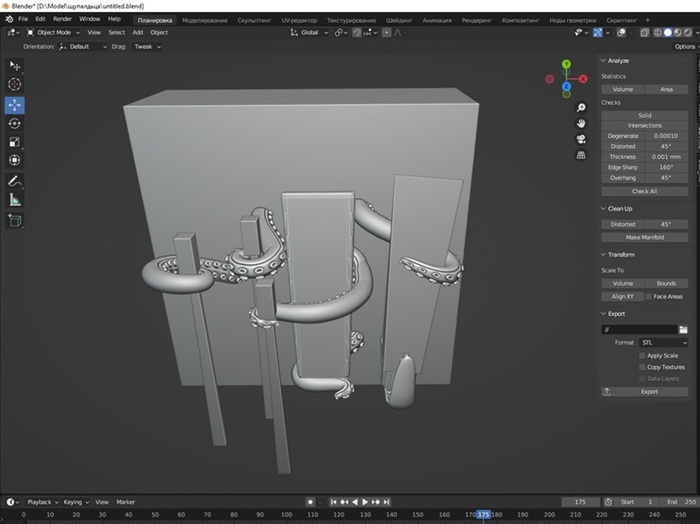Switch to perspective/orthographic grid icon
700x524 pixels.
coord(581,155)
